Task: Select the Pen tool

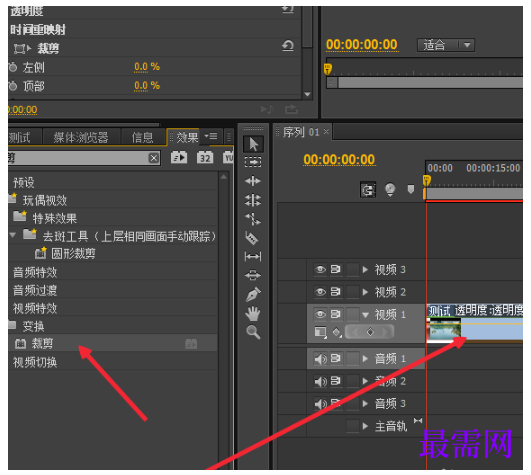Action: 253,294
